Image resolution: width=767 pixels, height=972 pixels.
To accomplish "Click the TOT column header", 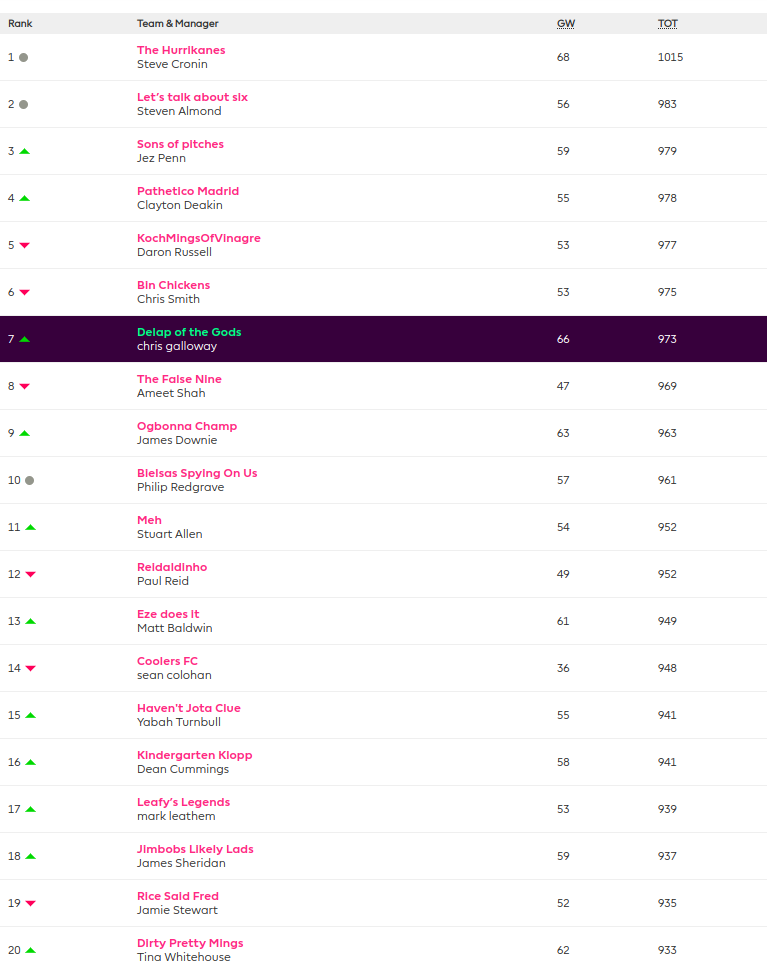I will point(667,23).
